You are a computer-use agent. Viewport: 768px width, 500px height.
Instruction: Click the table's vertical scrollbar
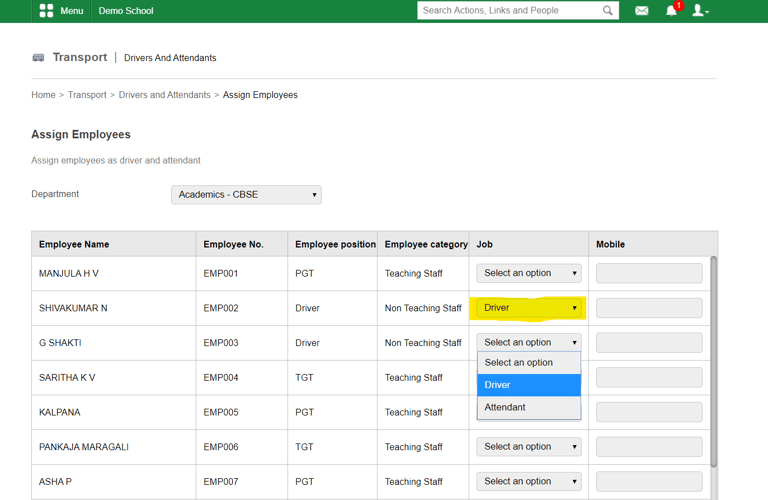[713, 360]
